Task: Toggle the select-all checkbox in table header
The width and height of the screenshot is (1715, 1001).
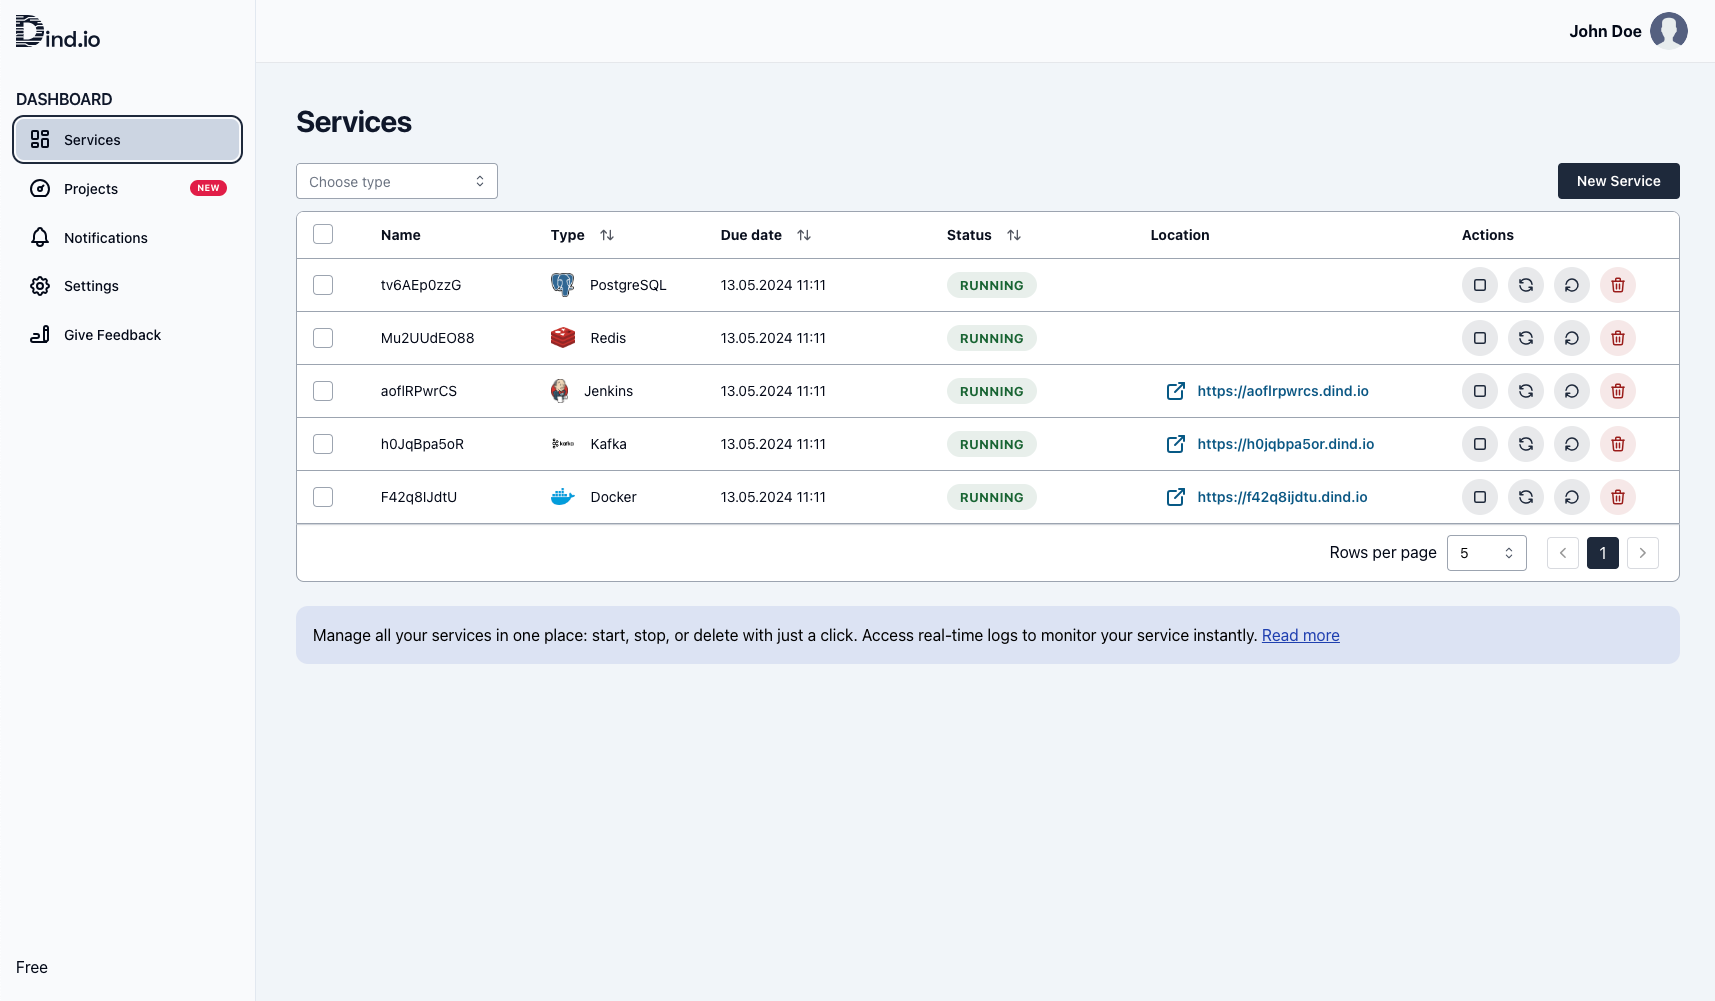Action: (323, 235)
